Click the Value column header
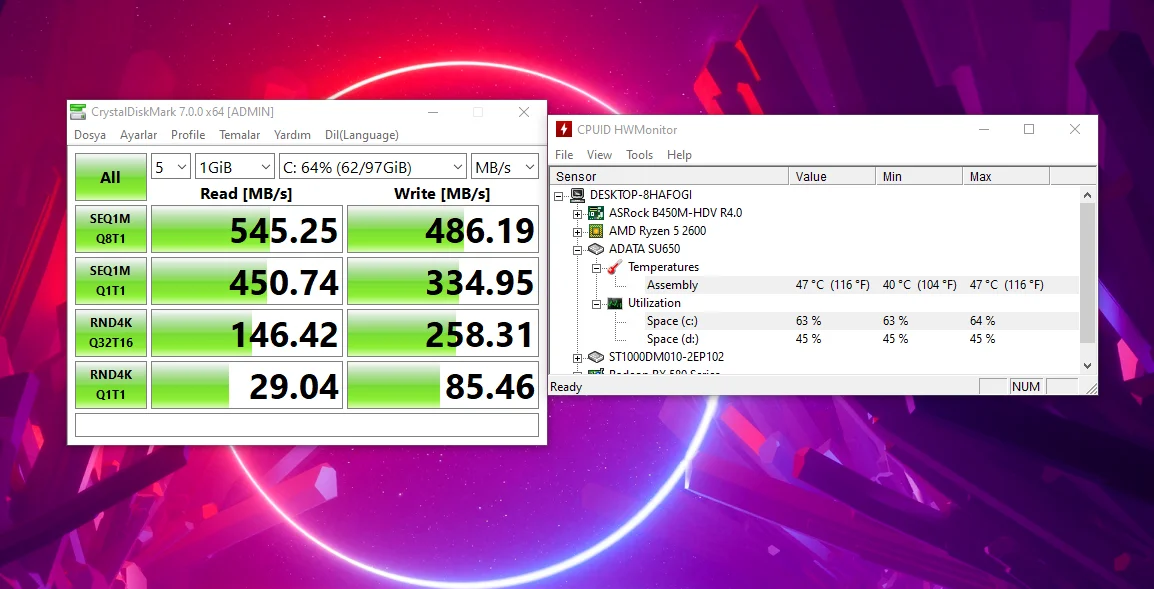The height and width of the screenshot is (589, 1154). 832,177
